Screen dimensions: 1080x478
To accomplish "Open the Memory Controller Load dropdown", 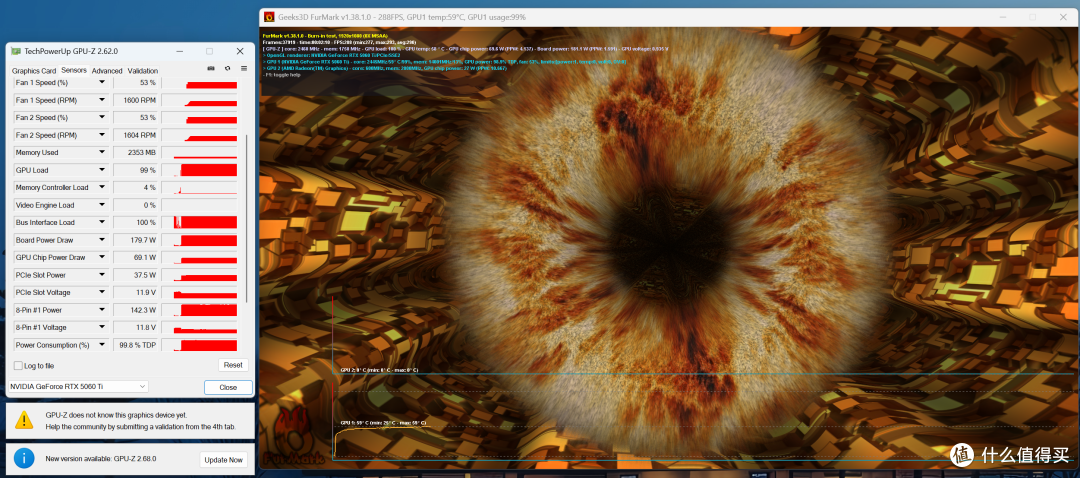I will [x=102, y=187].
